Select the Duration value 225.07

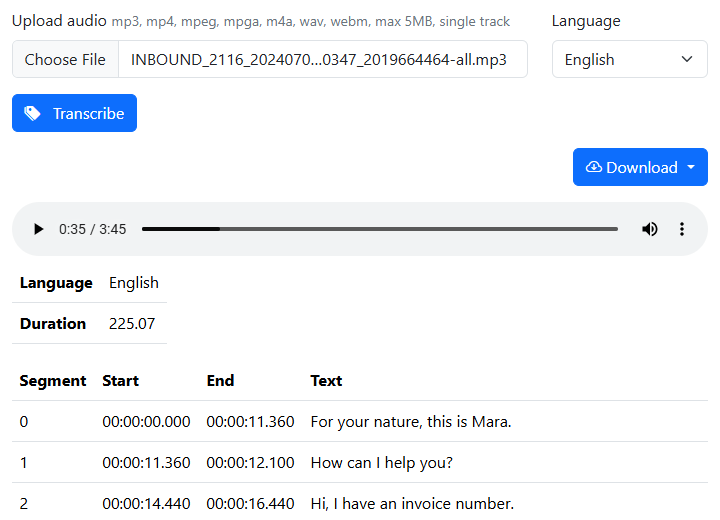(x=132, y=323)
